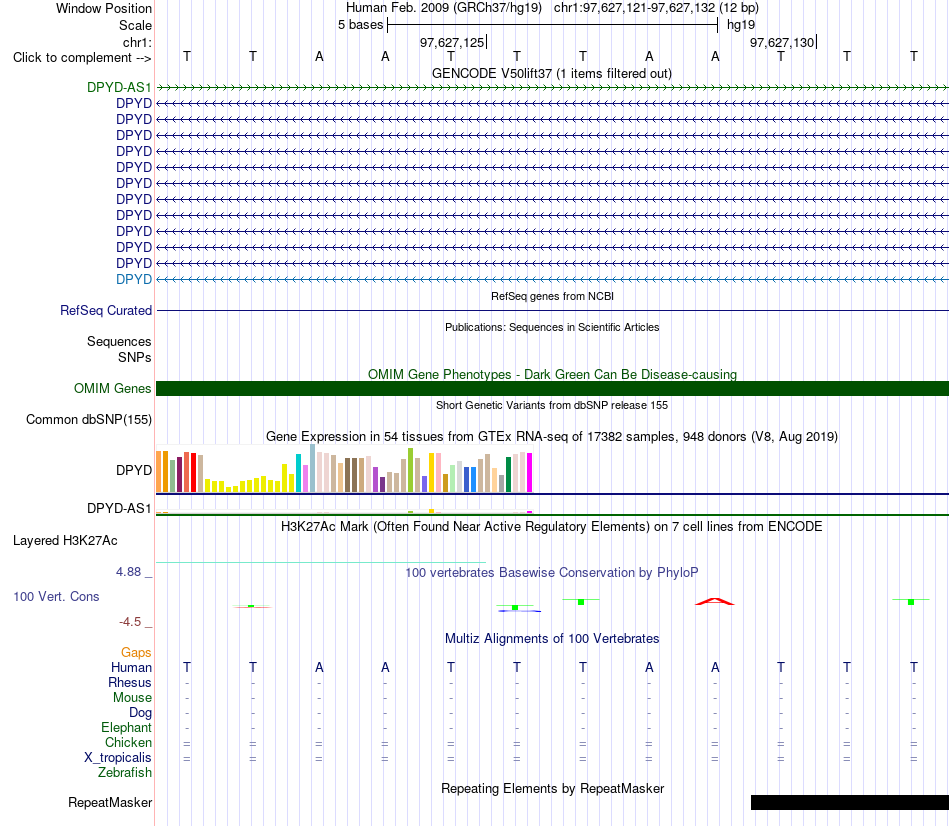950x826 pixels.
Task: Open "Publications: Sequences in Scientific Articles" title
Action: point(552,327)
